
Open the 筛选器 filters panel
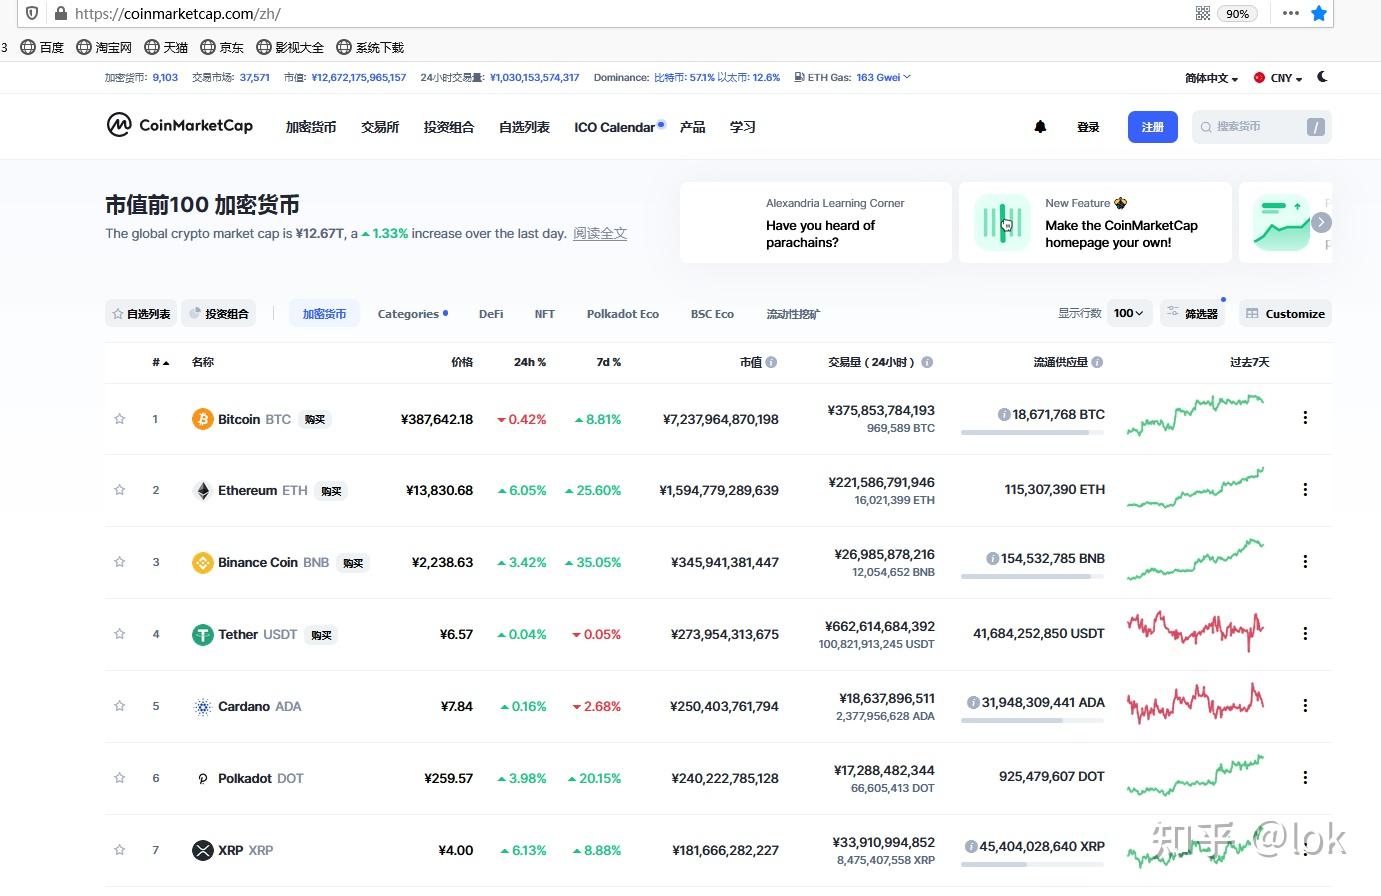coord(1192,313)
